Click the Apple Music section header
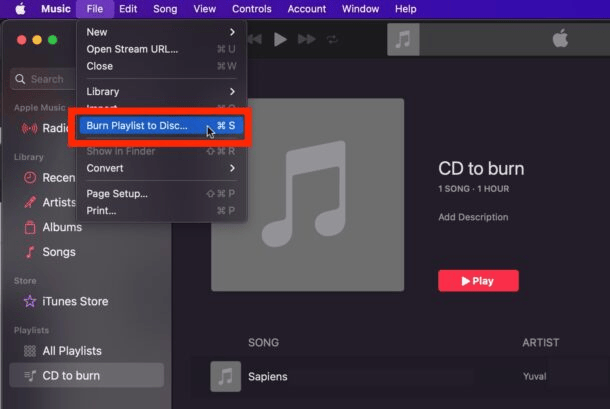610x409 pixels. 39,108
